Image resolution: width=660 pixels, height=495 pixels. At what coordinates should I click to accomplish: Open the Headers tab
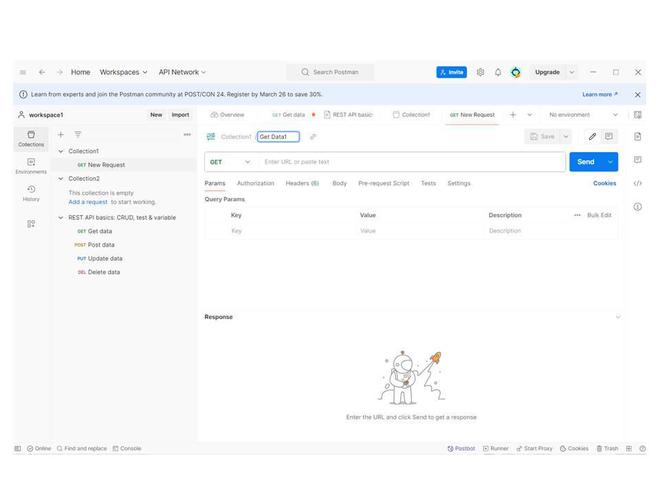tap(302, 184)
